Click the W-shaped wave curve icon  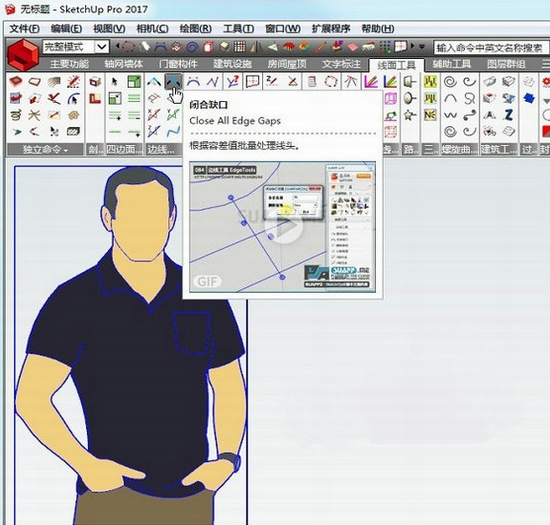coord(450,115)
